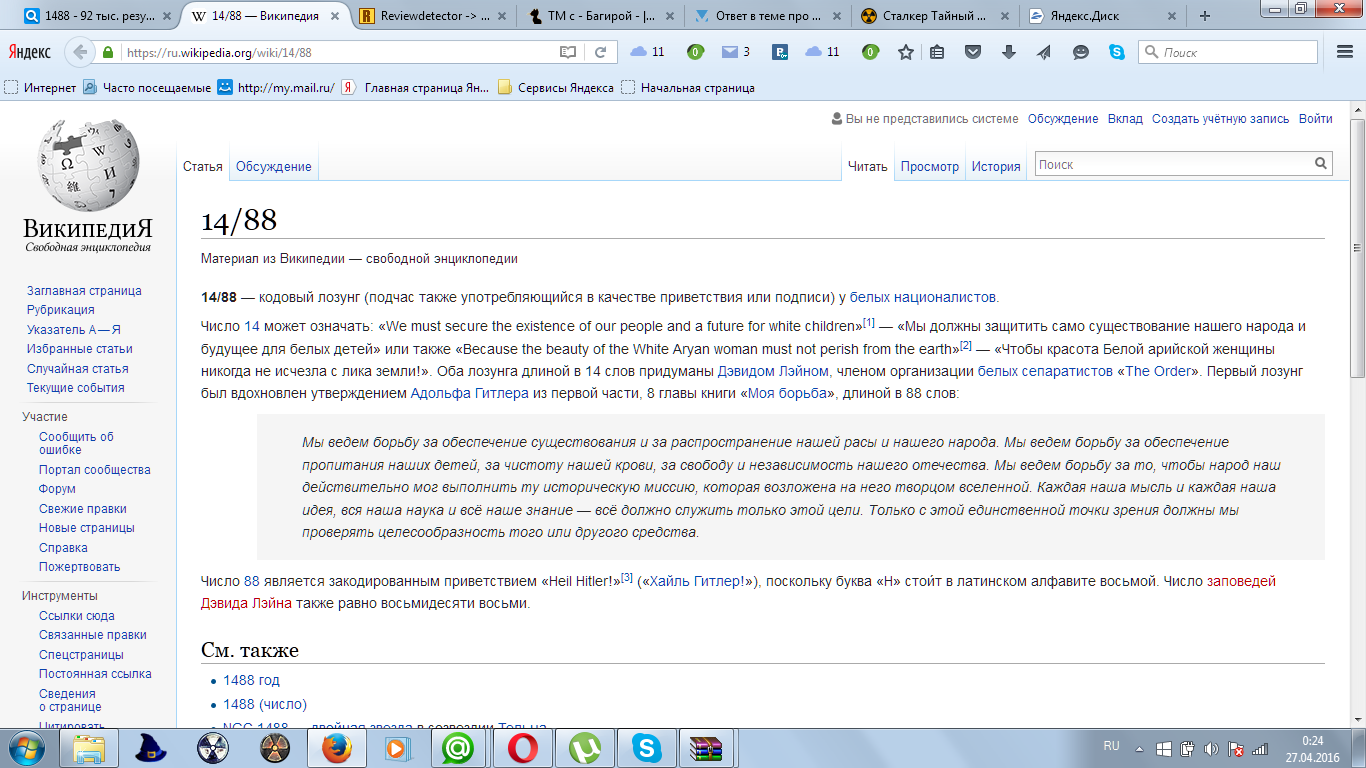Viewport: 1366px width, 768px height.
Task: Open the '1488 год' see-also link
Action: coord(251,680)
